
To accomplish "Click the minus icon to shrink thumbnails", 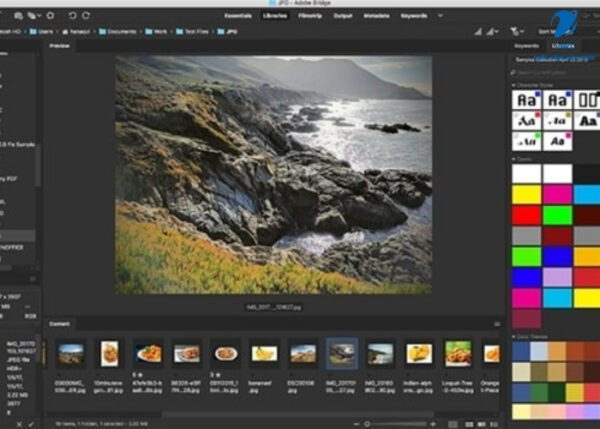I will [357, 424].
